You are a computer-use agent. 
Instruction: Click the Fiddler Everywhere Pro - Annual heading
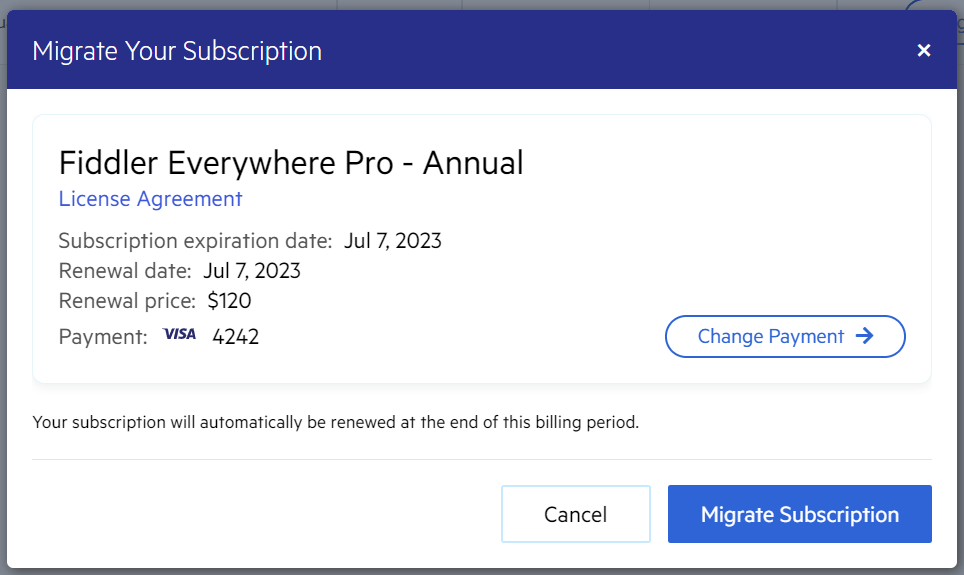pyautogui.click(x=291, y=164)
